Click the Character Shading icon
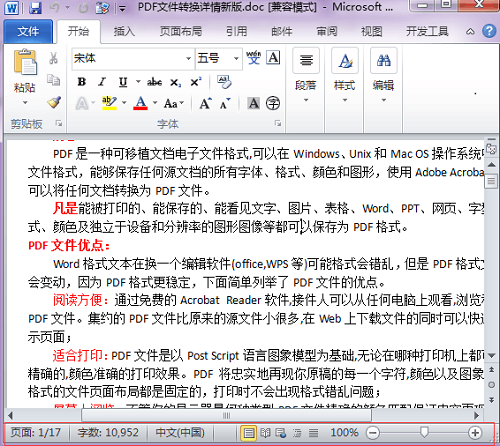Viewport: 500px width, 446px height. (254, 103)
